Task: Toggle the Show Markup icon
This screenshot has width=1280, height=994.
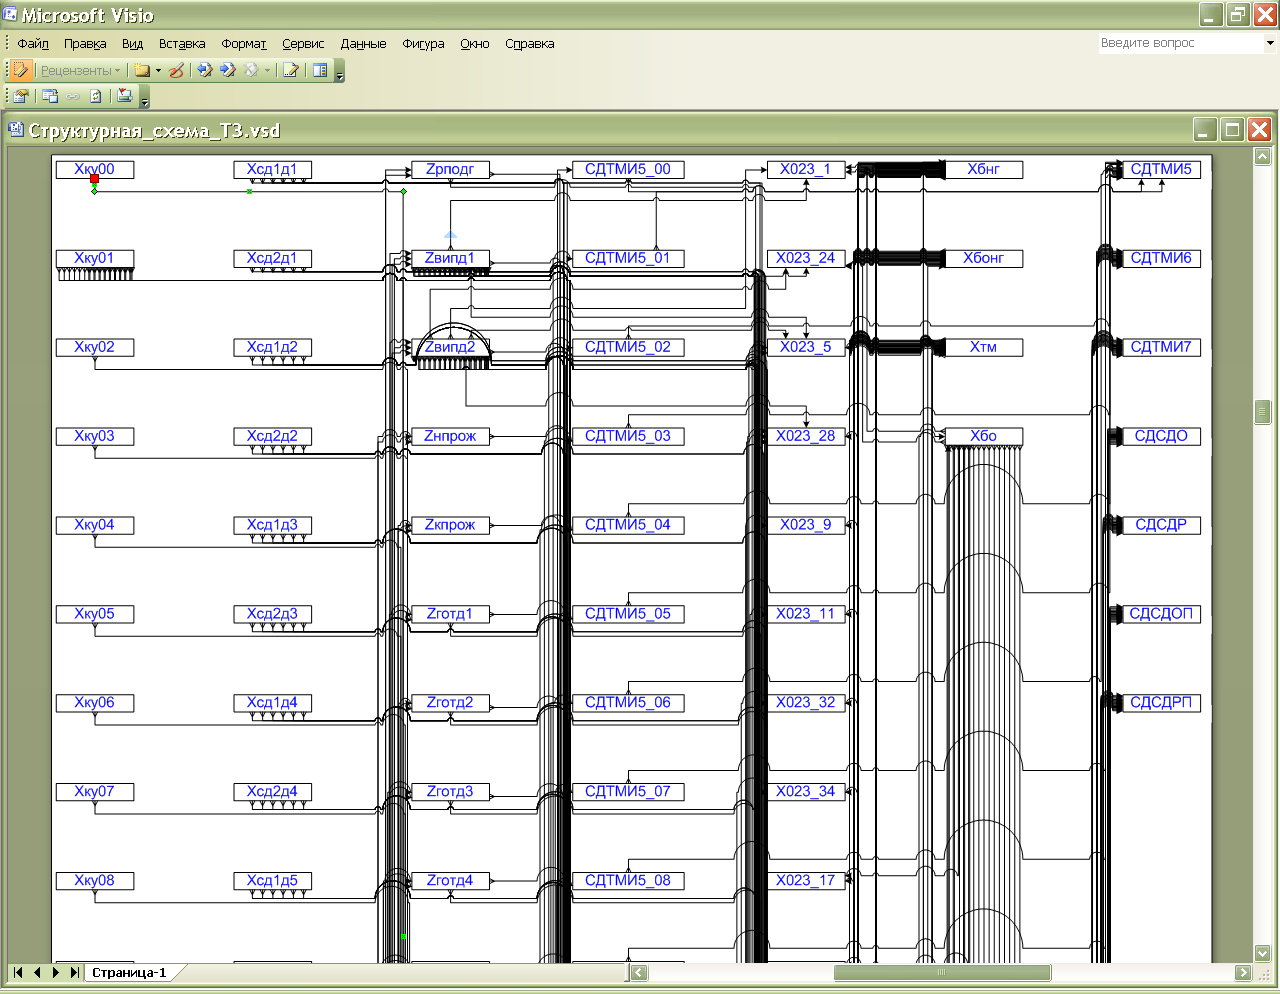Action: pos(22,70)
